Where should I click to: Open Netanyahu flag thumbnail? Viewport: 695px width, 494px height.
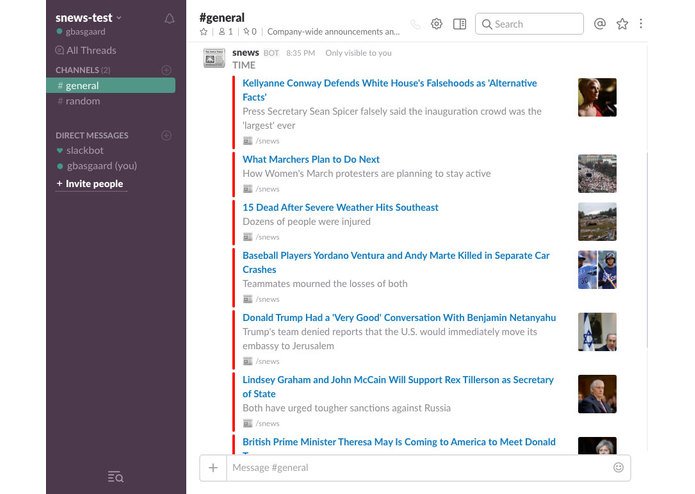click(597, 332)
